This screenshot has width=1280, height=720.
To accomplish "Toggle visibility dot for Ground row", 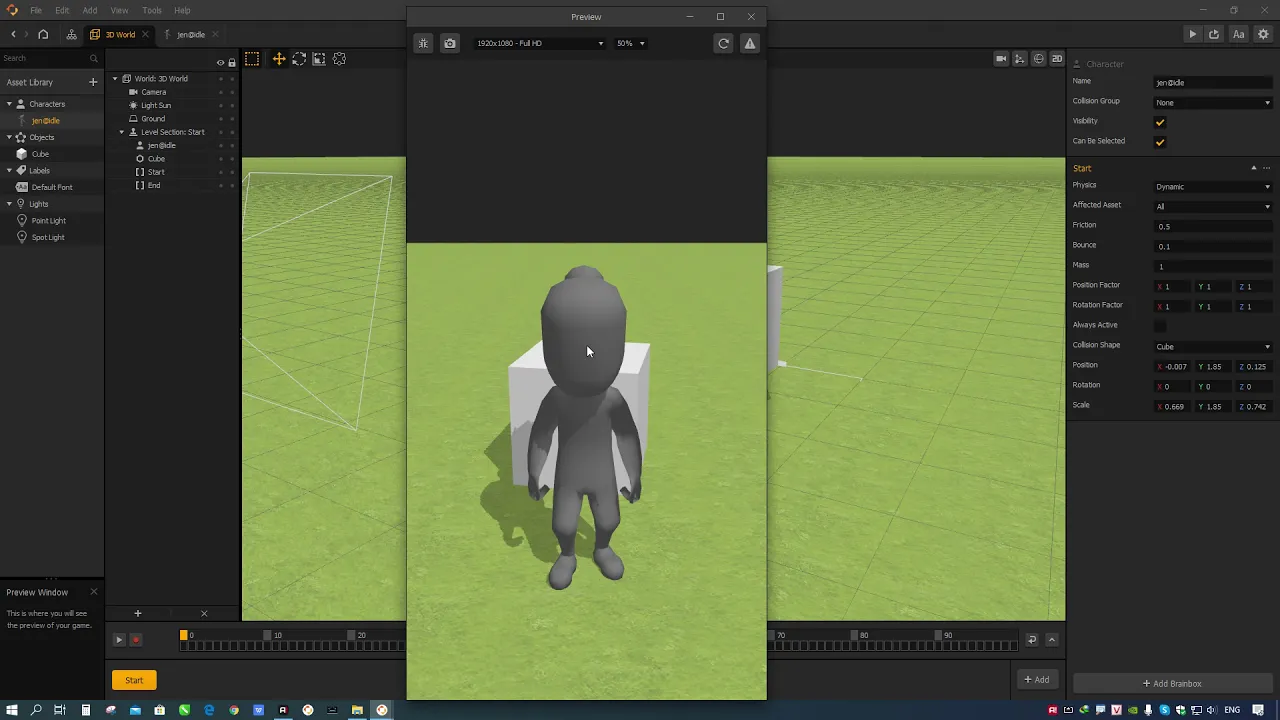I will 220,119.
